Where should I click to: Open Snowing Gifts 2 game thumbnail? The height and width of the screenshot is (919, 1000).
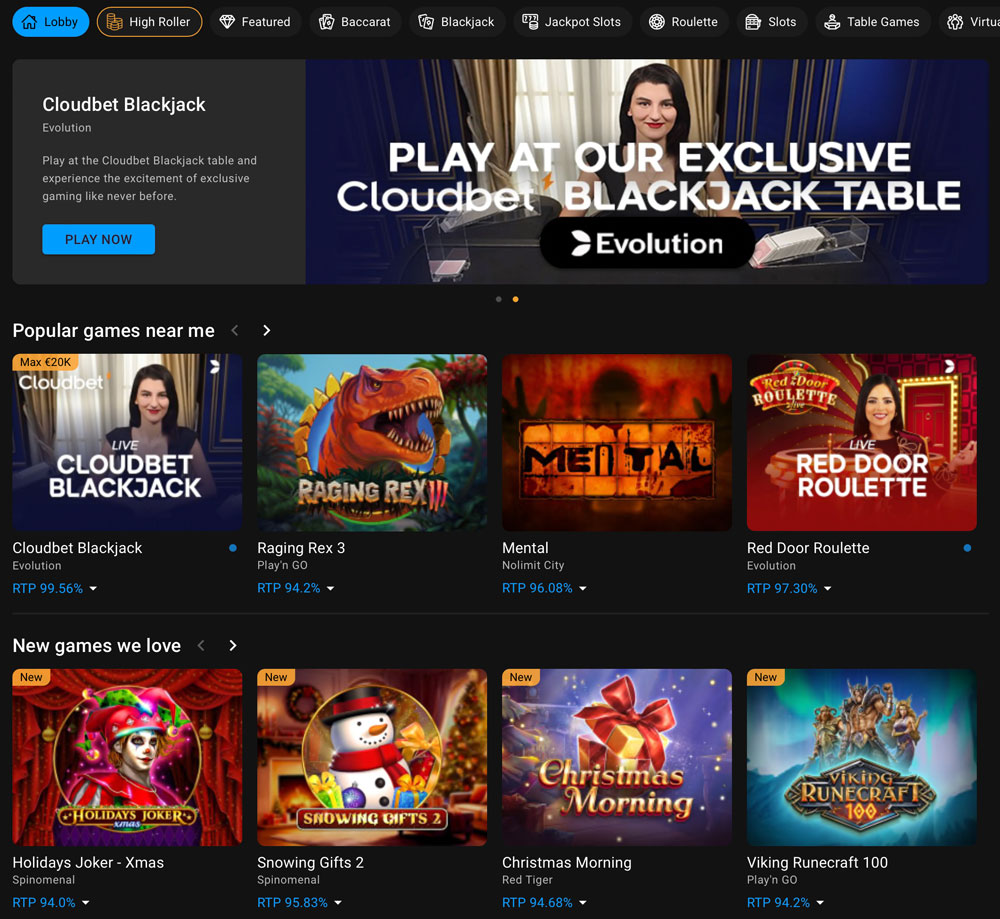[372, 758]
